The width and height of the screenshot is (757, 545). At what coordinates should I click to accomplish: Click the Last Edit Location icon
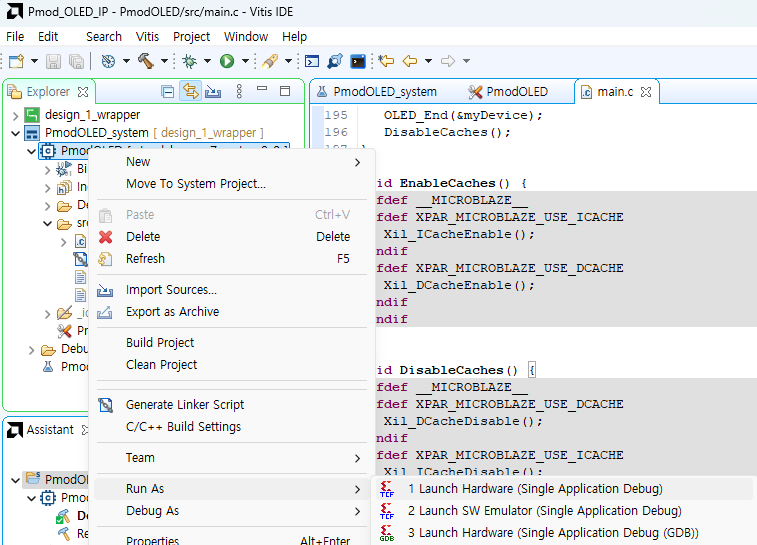(x=386, y=61)
